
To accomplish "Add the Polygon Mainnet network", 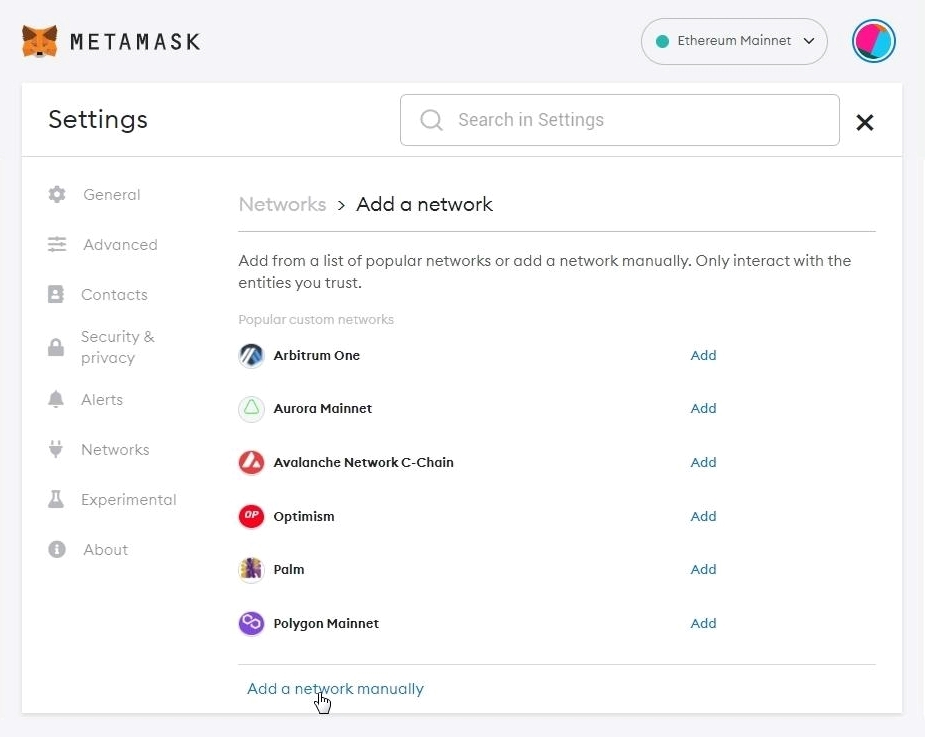I will 703,624.
